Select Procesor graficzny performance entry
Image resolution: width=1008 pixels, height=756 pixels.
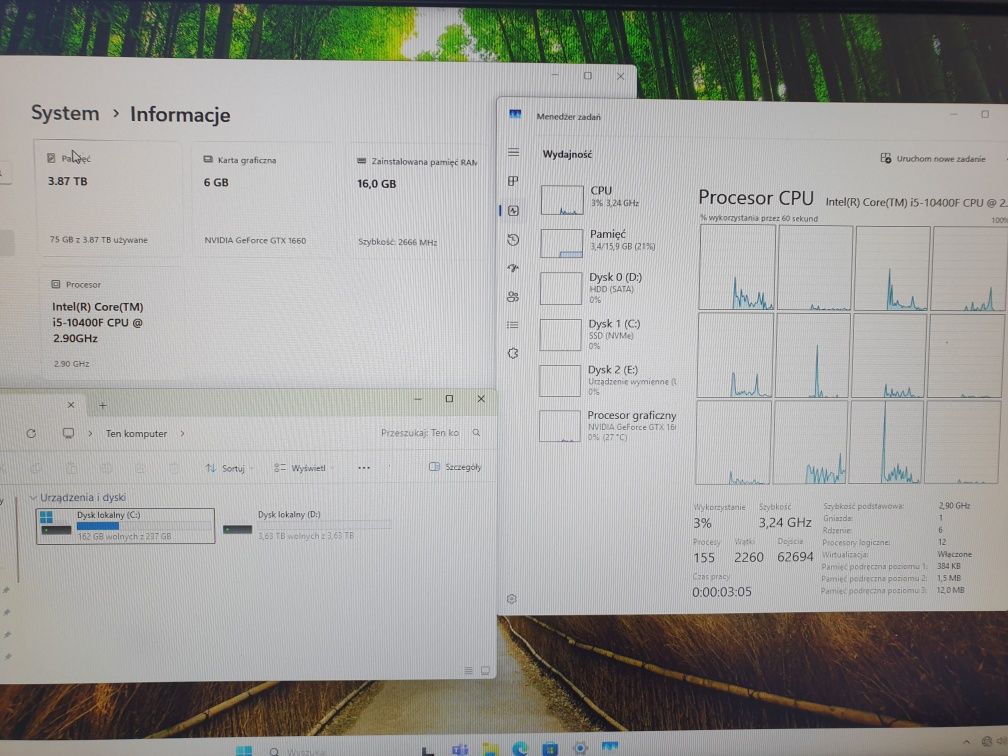pyautogui.click(x=609, y=426)
